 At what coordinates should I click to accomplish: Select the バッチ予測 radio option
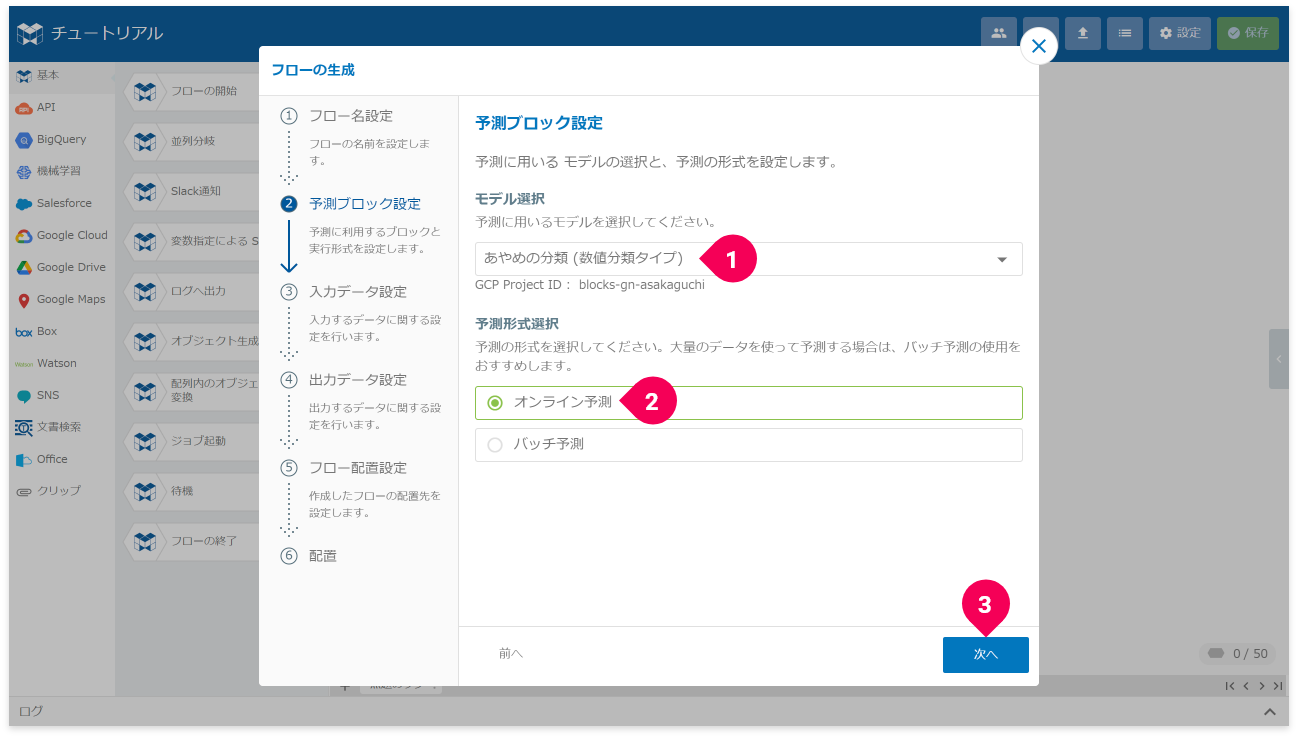click(x=748, y=445)
